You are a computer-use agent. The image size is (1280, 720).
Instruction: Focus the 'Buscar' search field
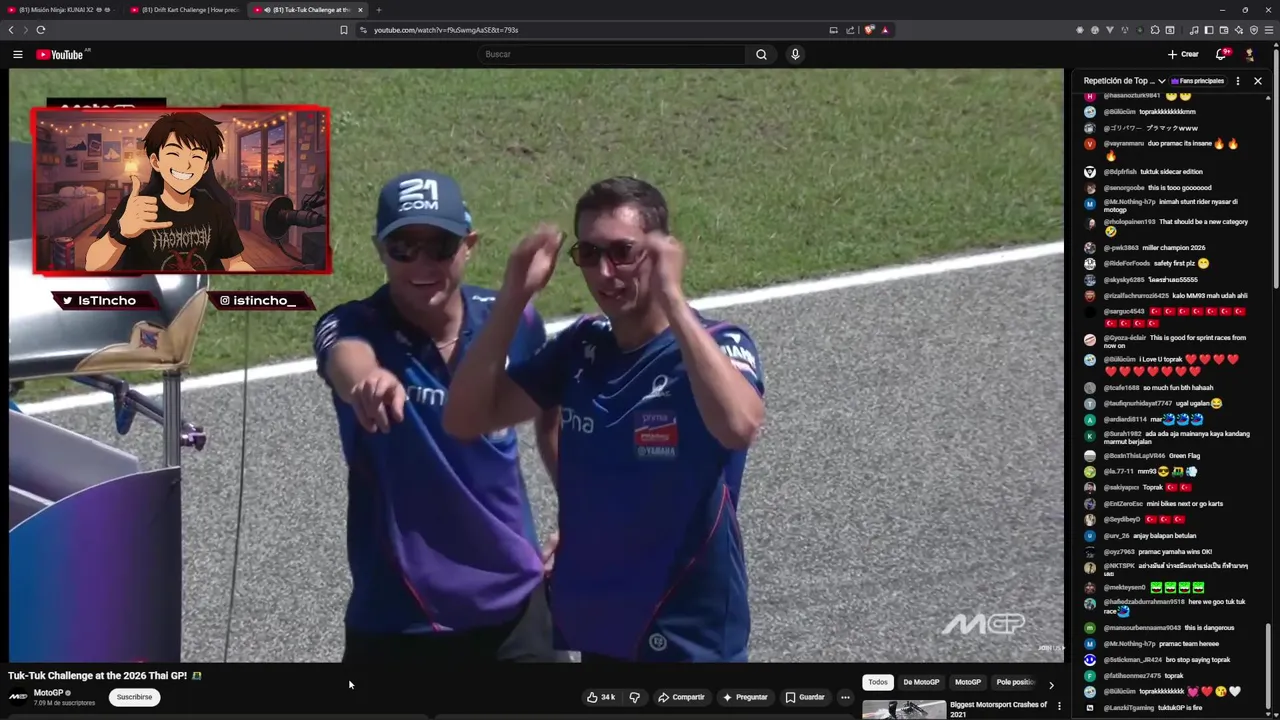[x=610, y=55]
